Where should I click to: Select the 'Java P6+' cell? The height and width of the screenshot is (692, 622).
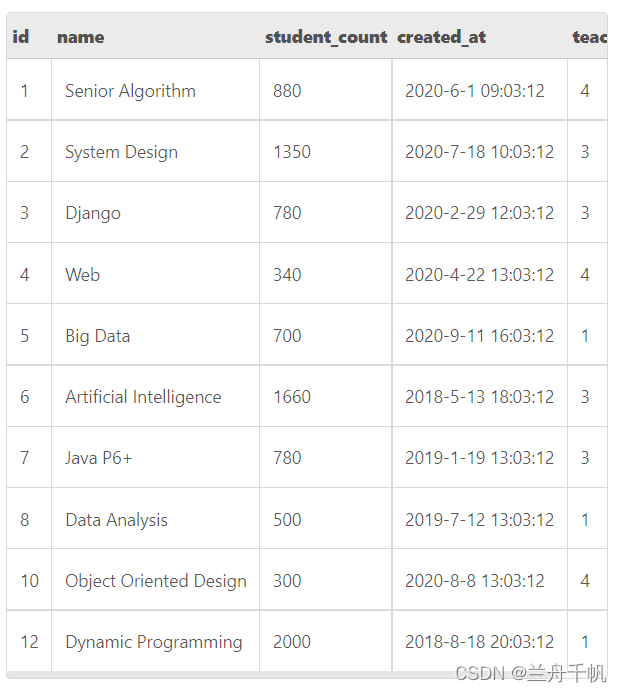tap(99, 458)
